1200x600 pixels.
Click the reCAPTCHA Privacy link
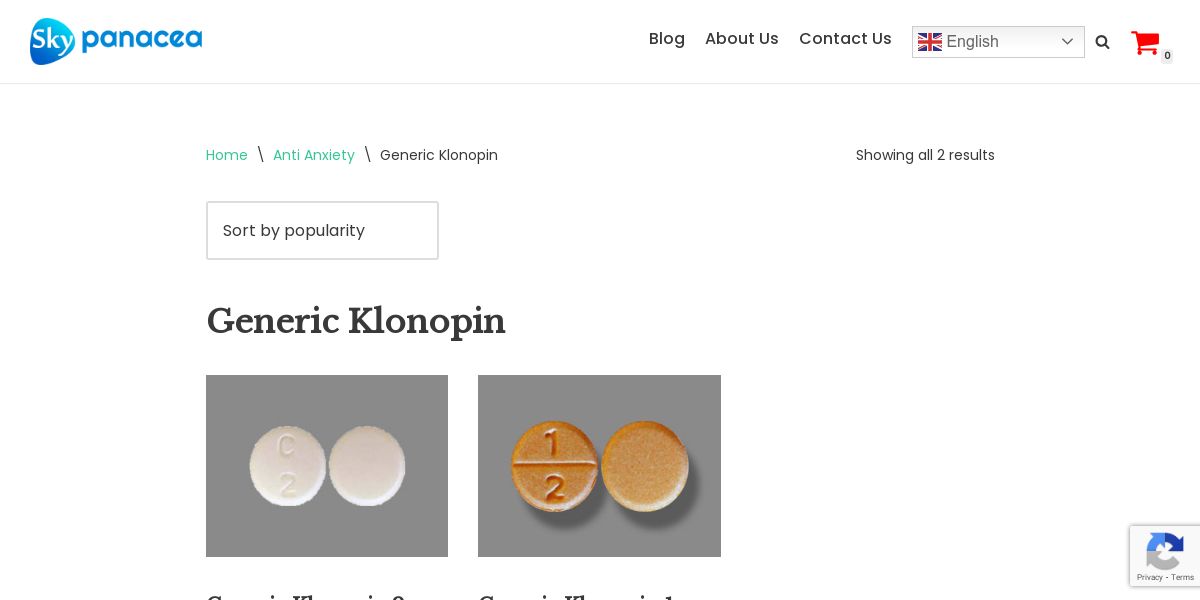[1149, 577]
